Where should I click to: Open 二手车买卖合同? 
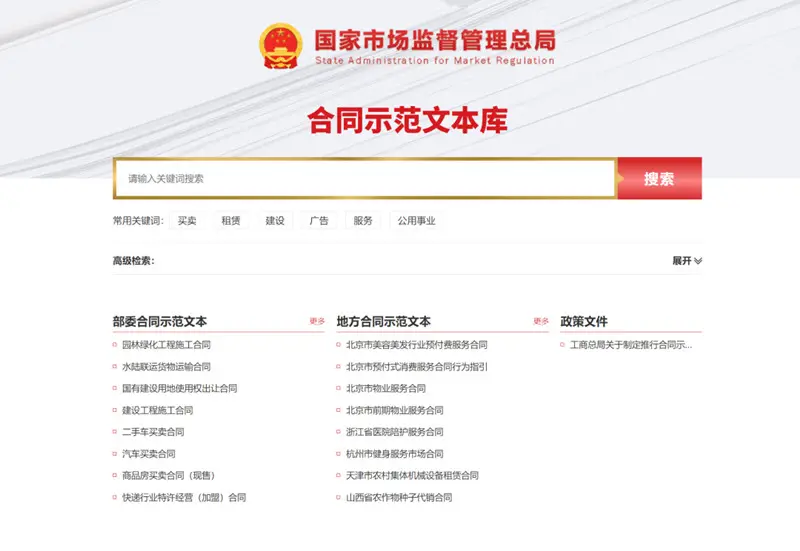coord(153,432)
